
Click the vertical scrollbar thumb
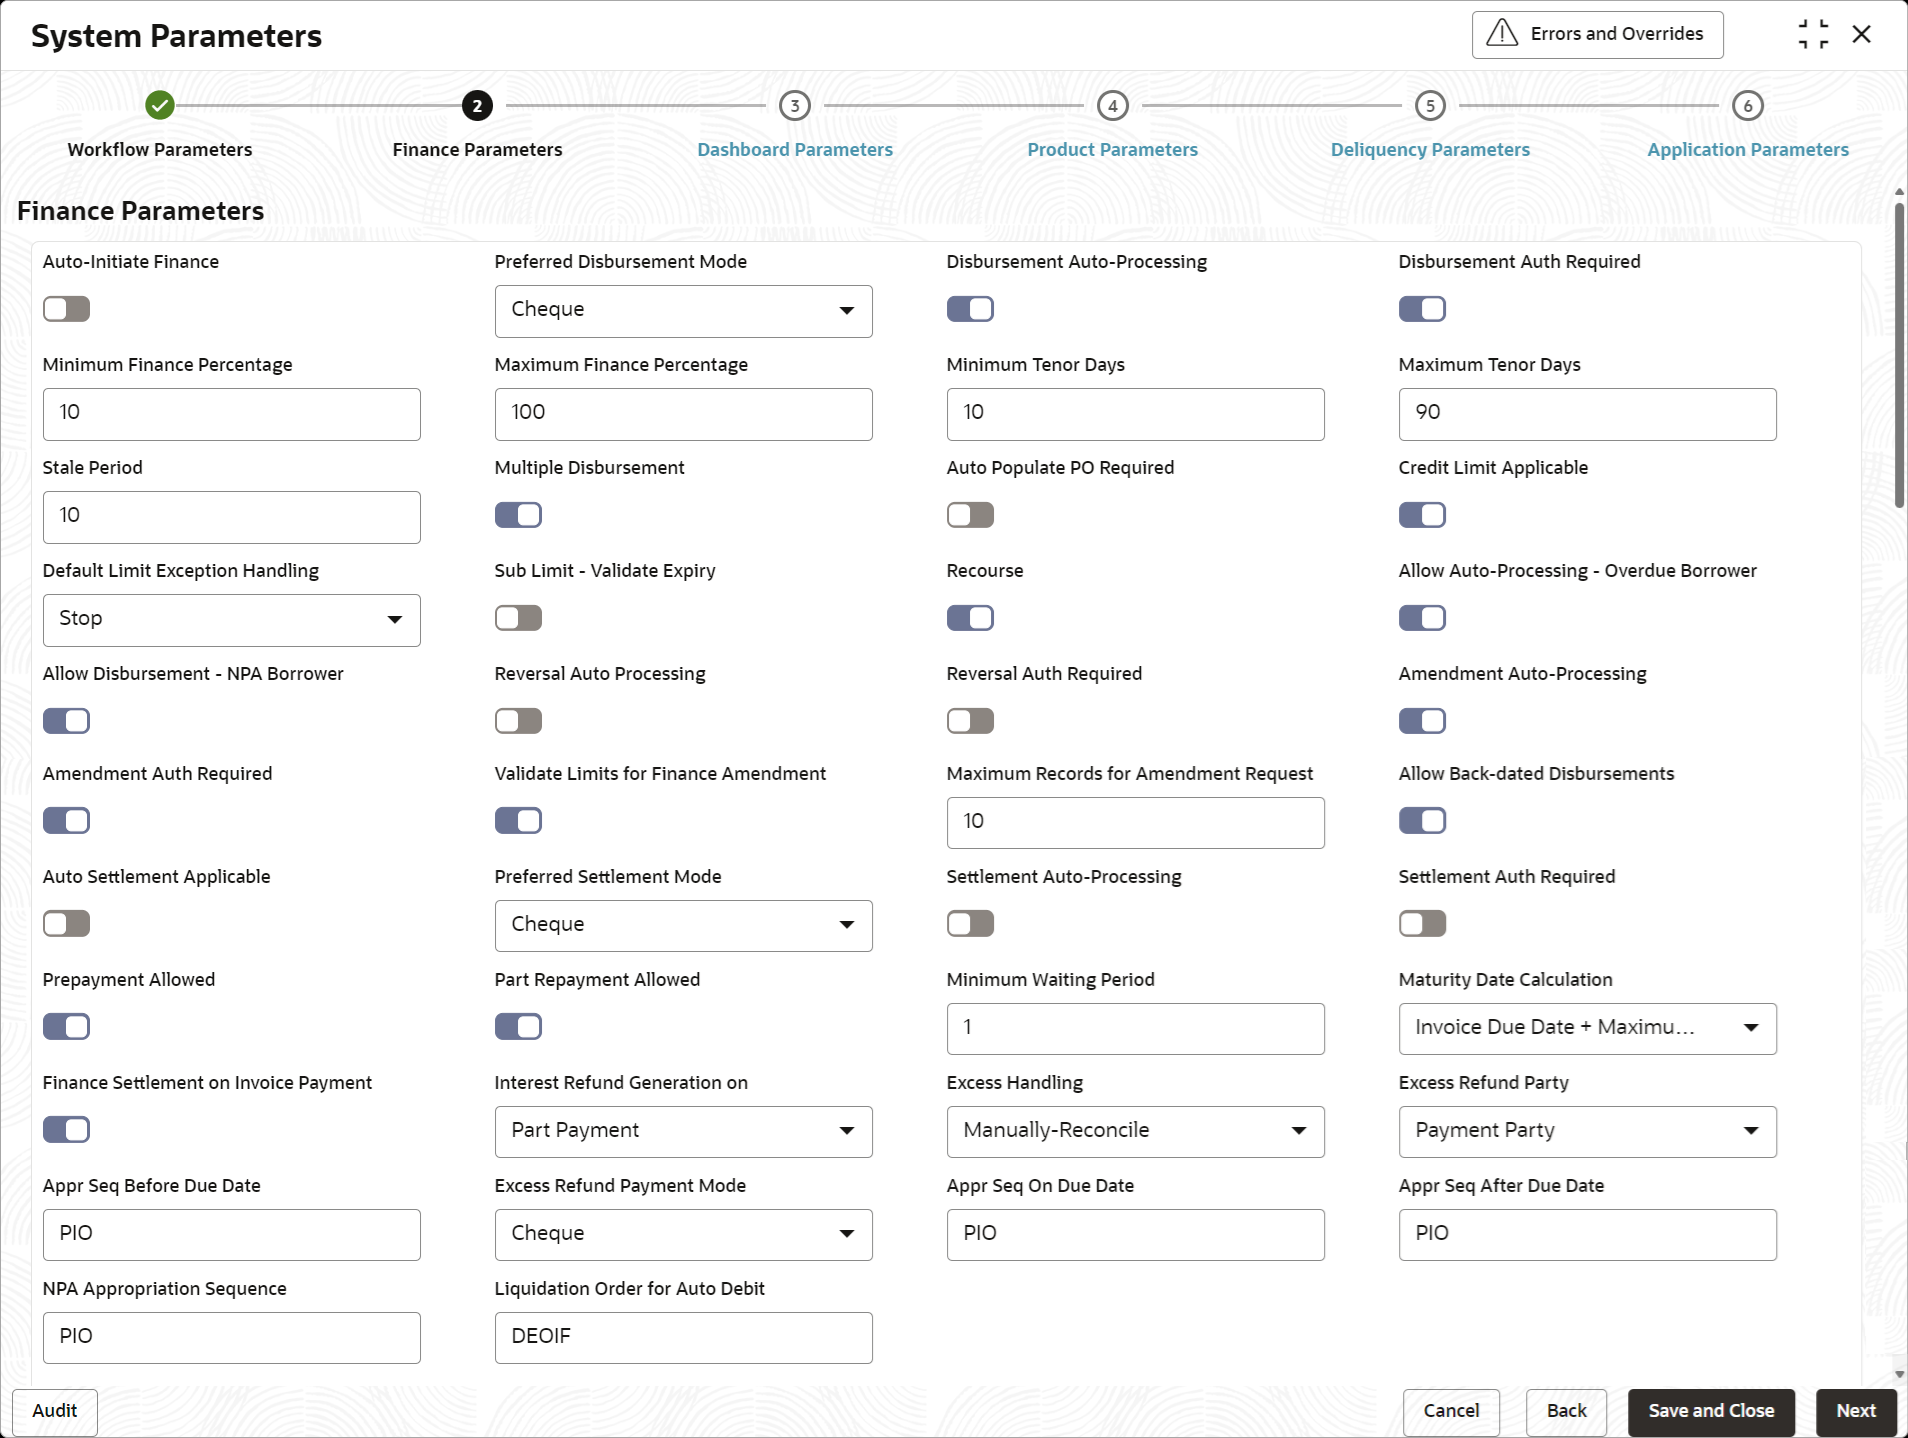coord(1899,350)
